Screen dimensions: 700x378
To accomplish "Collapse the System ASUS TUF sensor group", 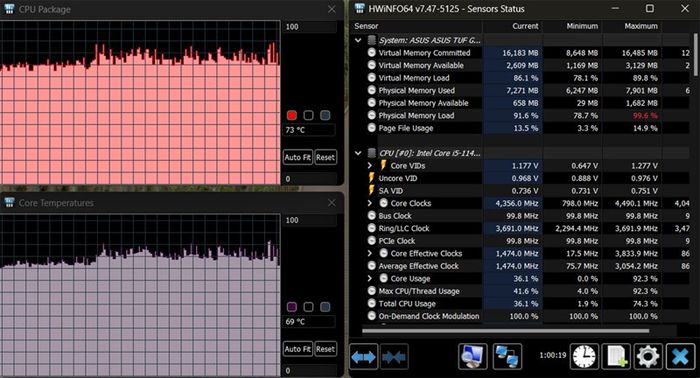I will coord(358,40).
